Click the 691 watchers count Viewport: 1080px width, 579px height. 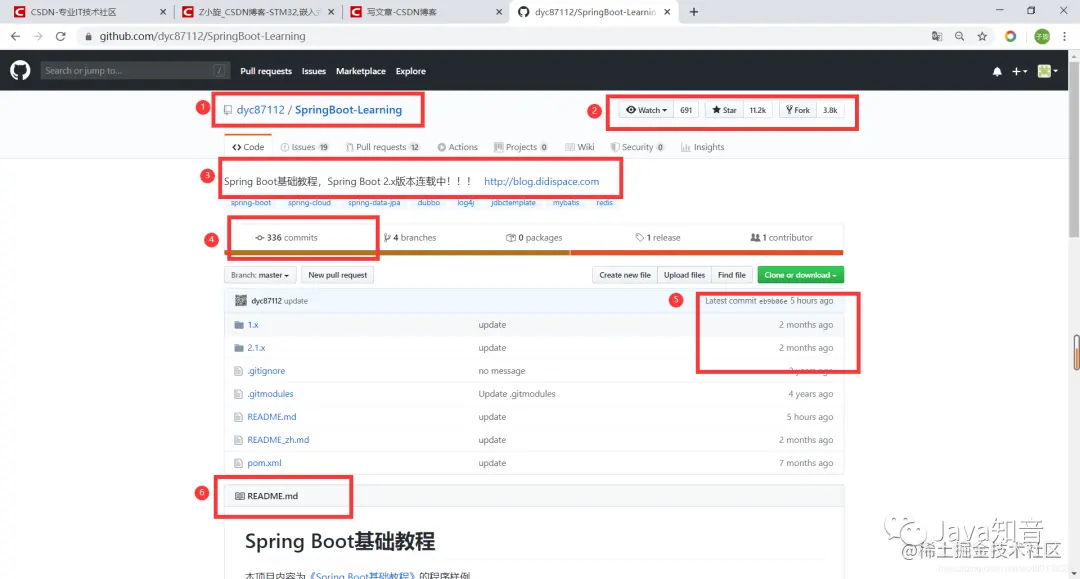pyautogui.click(x=686, y=110)
